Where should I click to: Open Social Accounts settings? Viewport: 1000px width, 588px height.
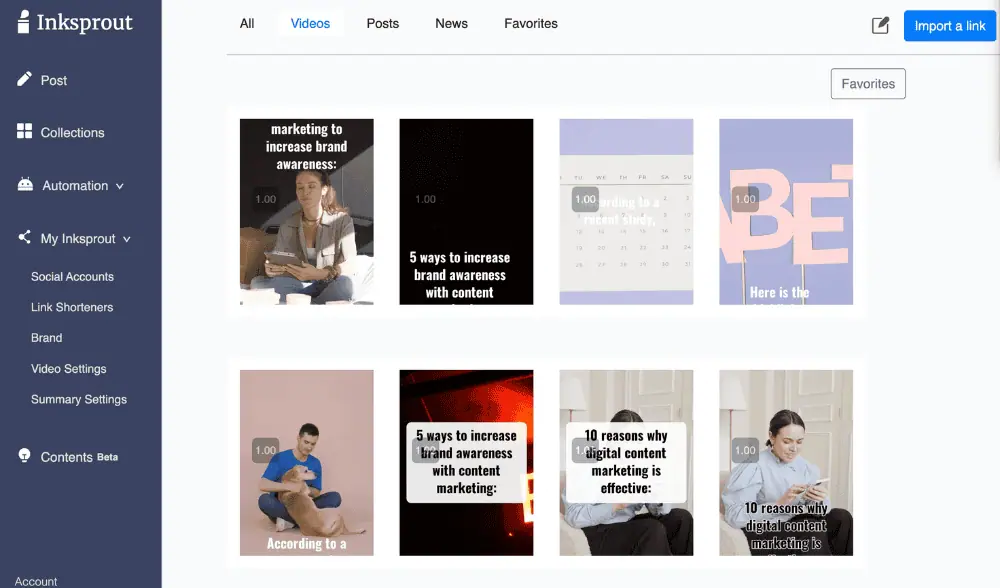tap(72, 277)
